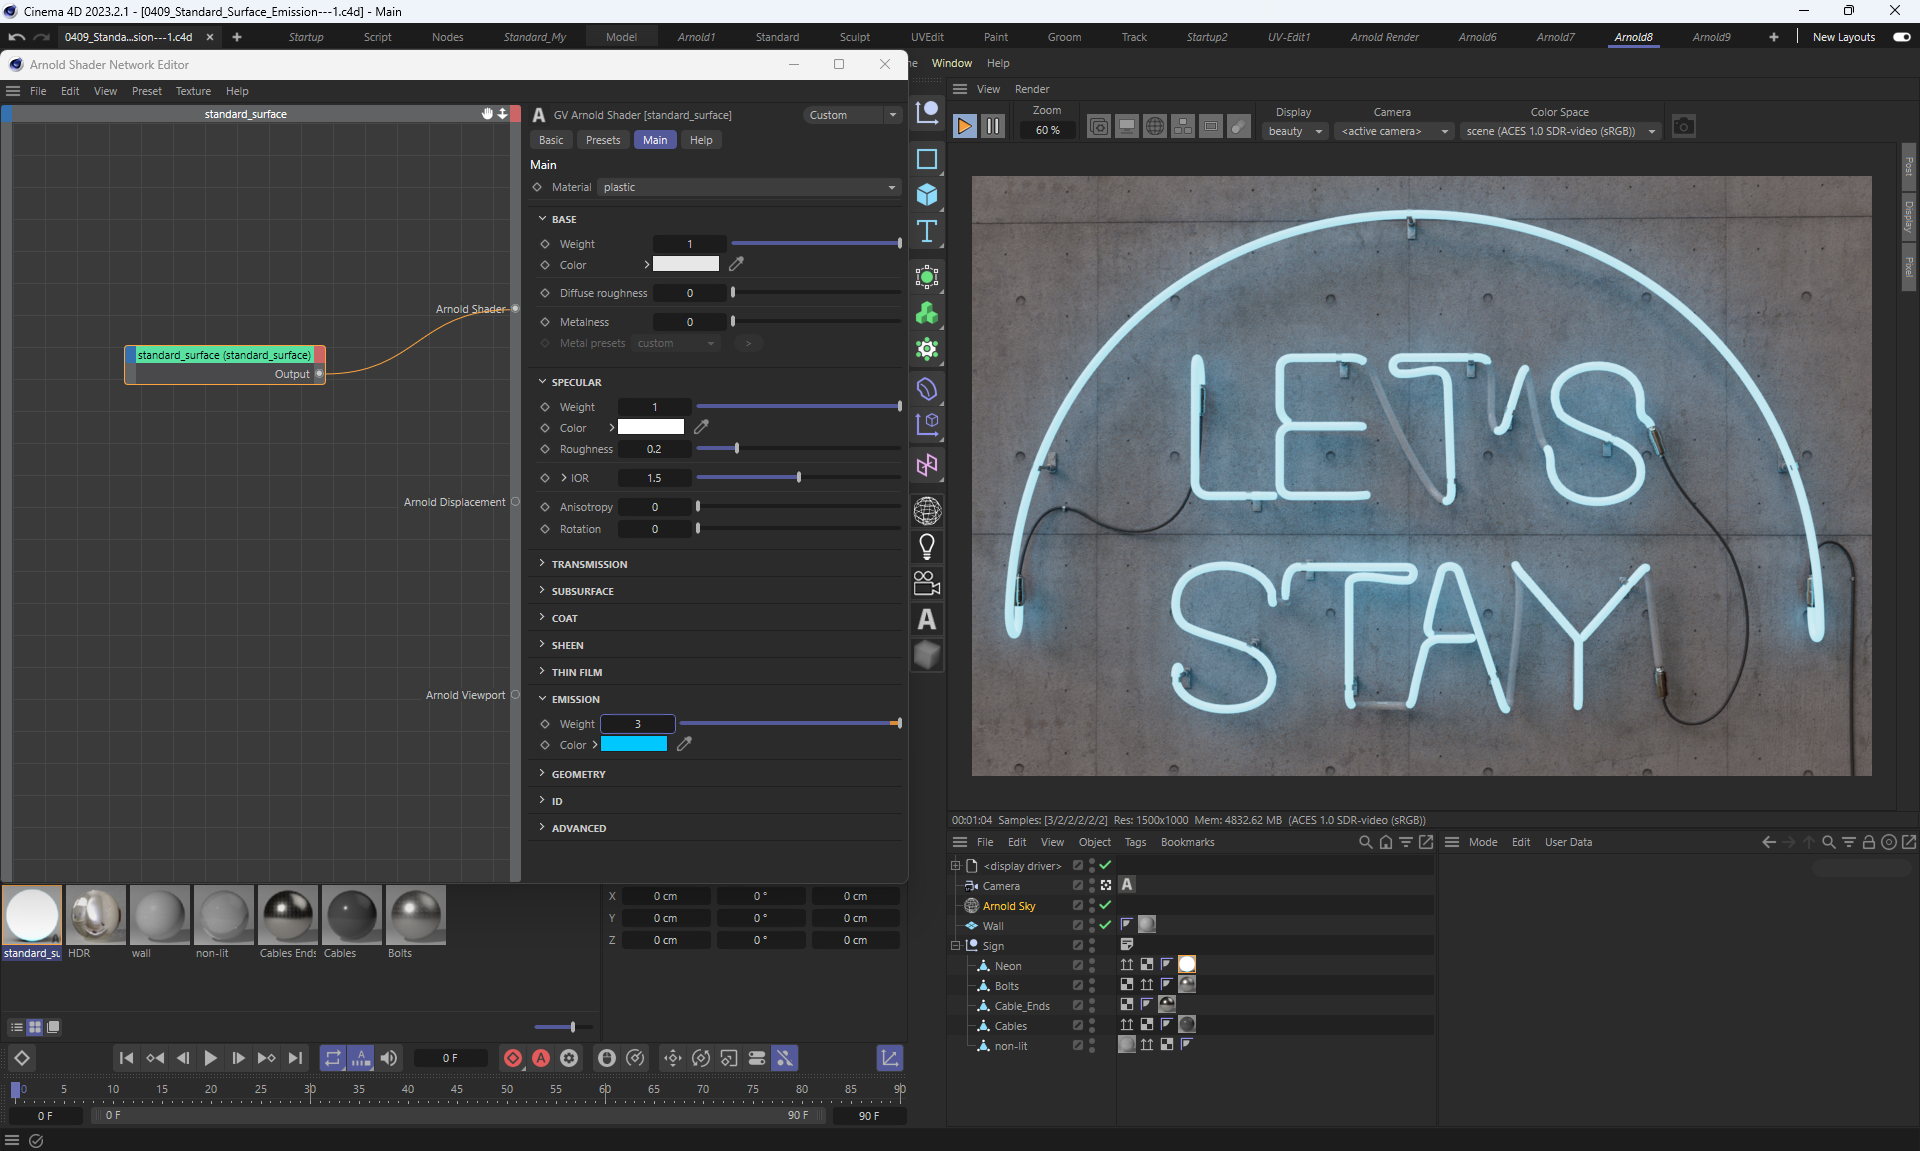Start the Arnold IPR render play button
The image size is (1920, 1151).
964,127
